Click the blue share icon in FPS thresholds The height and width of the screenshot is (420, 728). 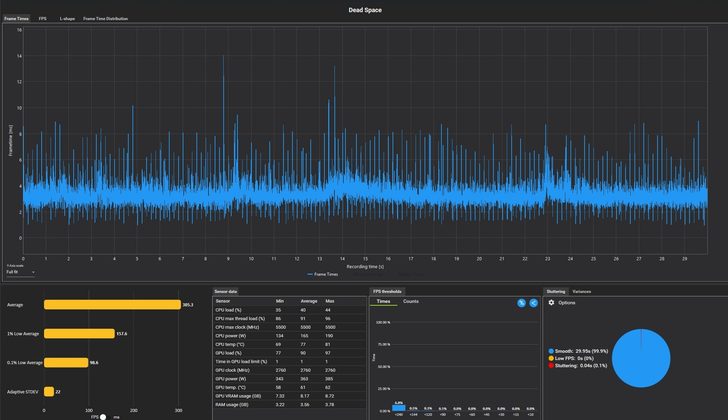[533, 303]
